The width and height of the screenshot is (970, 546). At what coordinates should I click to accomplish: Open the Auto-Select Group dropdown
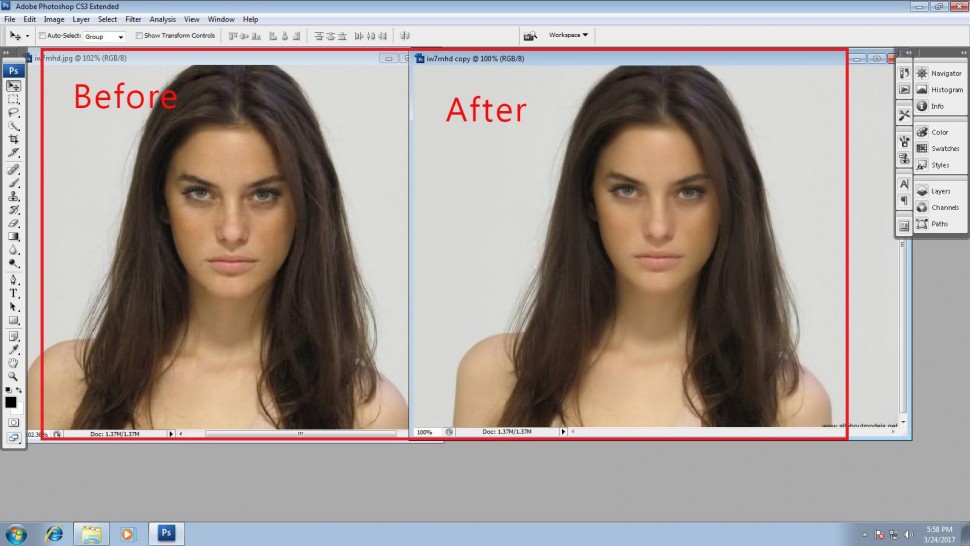coord(104,36)
